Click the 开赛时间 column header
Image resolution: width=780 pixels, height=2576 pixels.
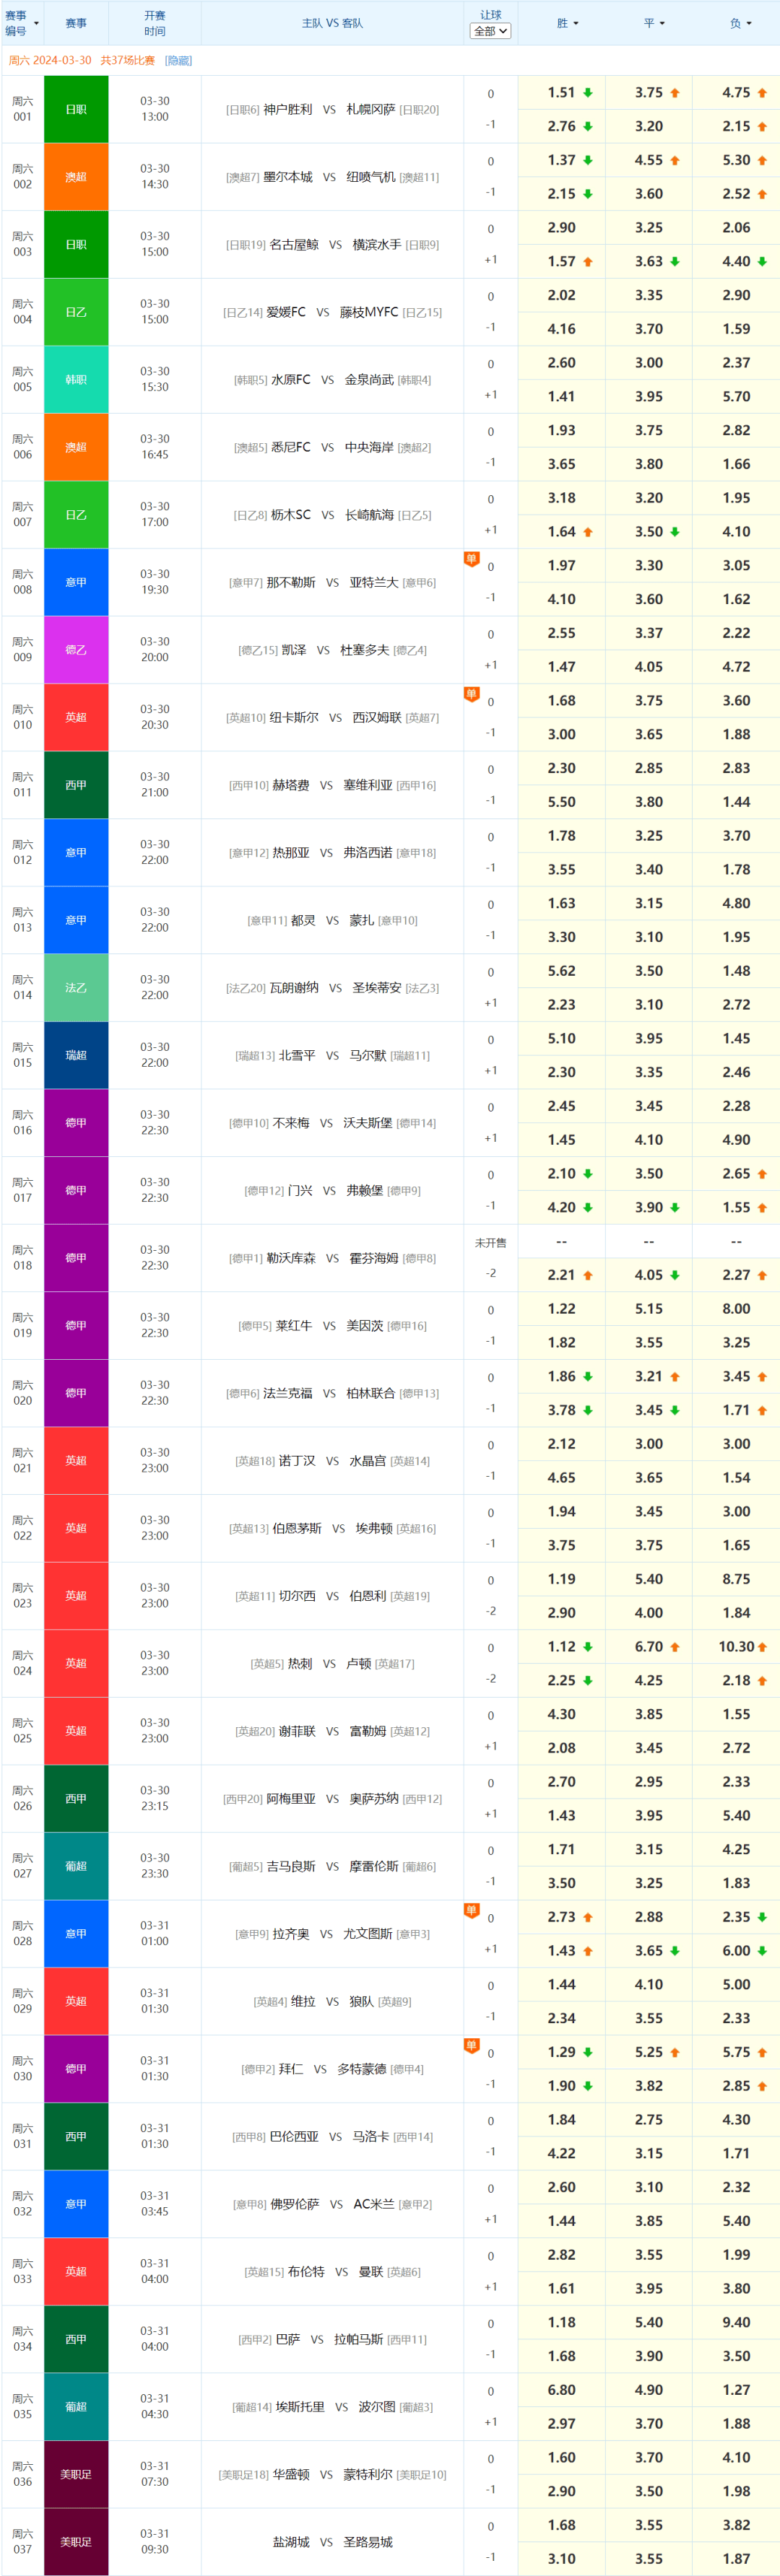click(x=155, y=23)
